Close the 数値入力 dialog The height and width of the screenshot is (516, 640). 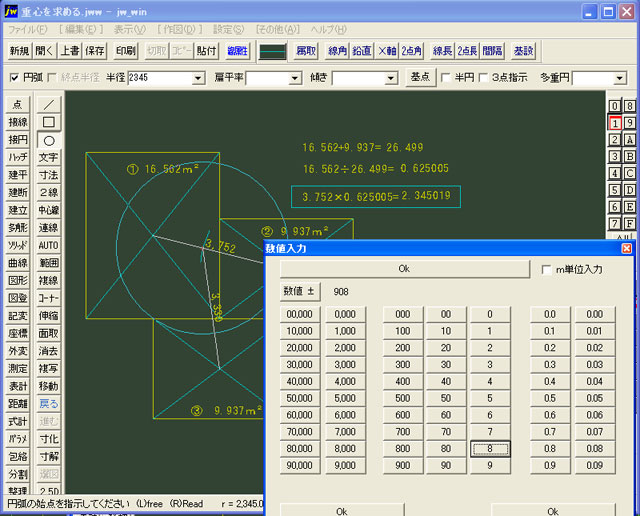(x=627, y=248)
